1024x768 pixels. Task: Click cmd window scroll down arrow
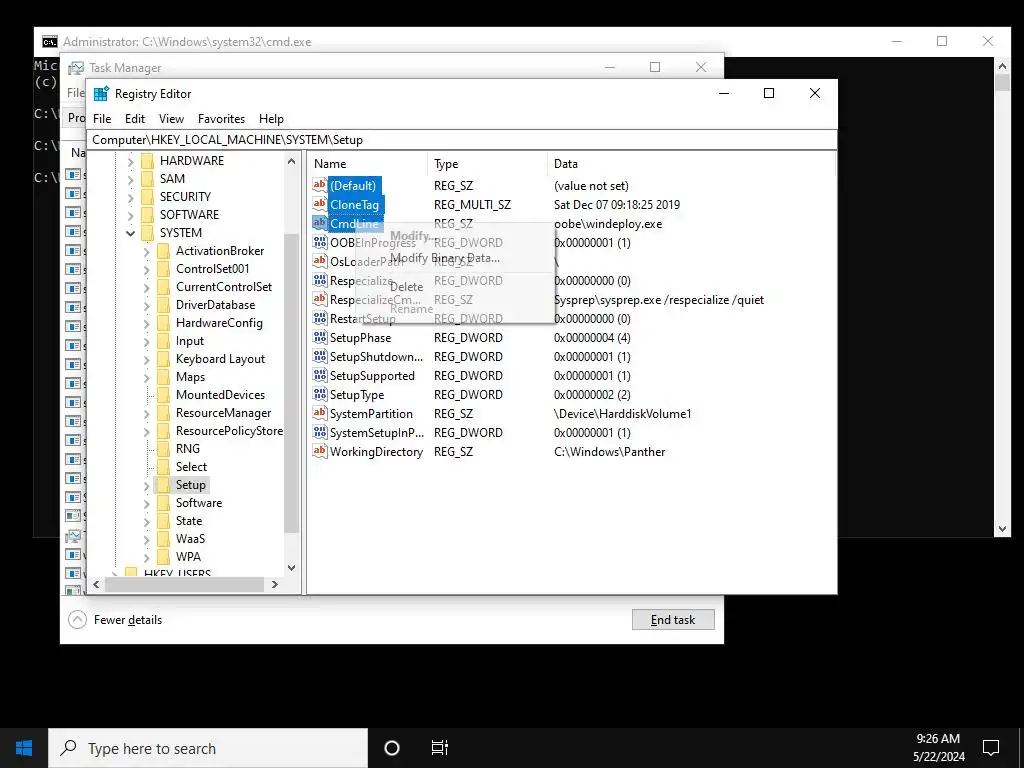point(1002,529)
